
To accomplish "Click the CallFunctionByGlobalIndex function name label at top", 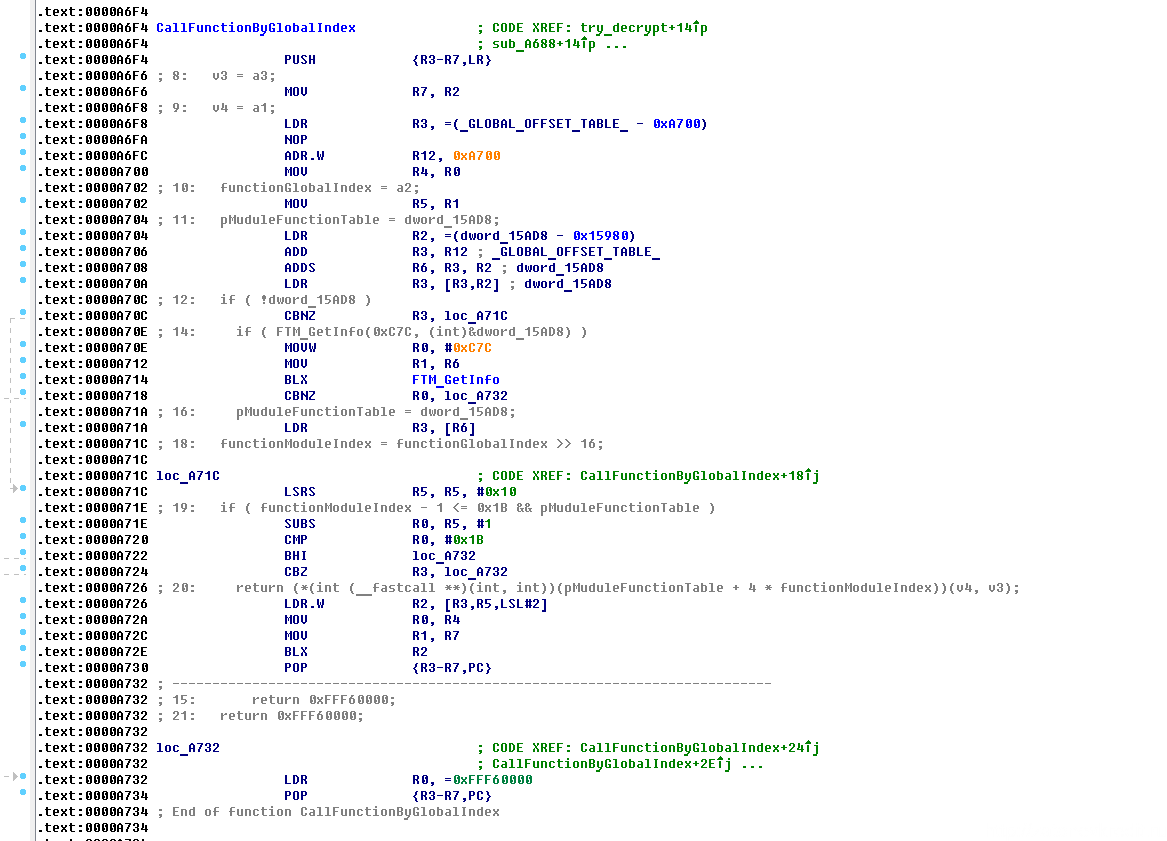I will coord(255,28).
